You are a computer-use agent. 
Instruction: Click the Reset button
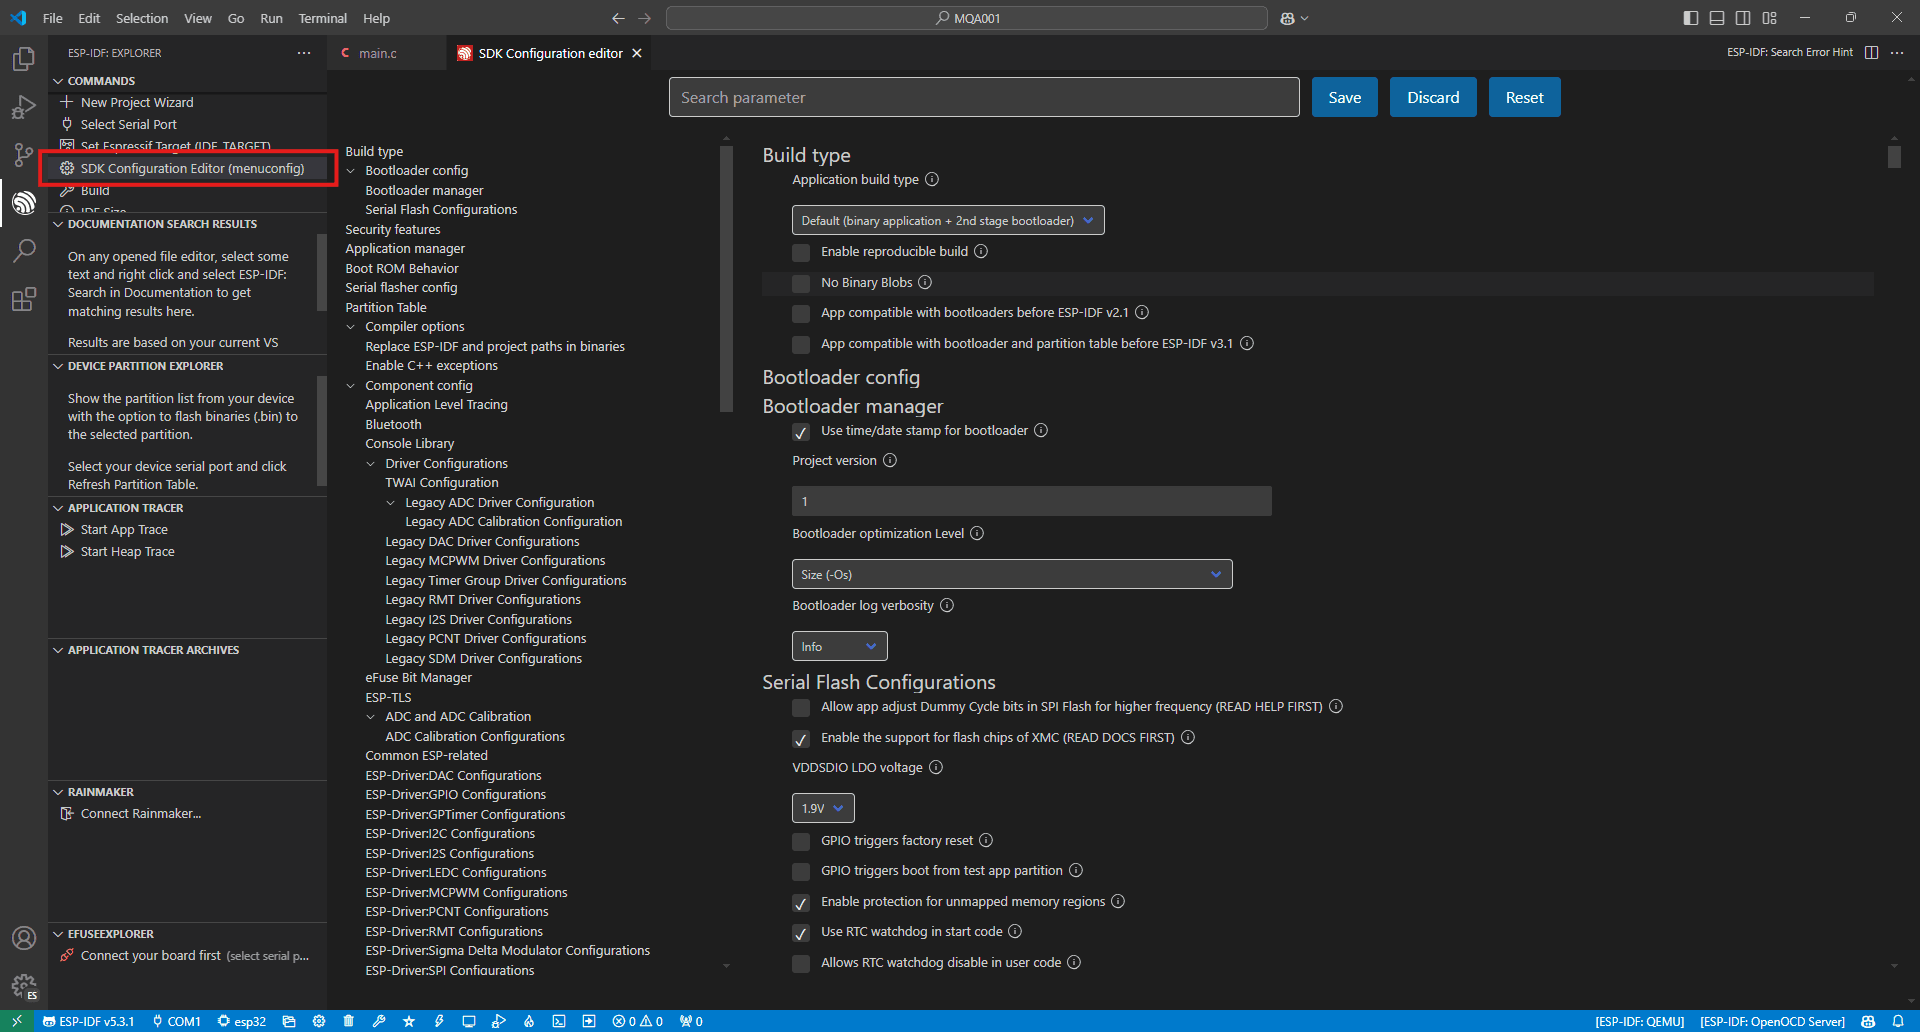[1524, 97]
